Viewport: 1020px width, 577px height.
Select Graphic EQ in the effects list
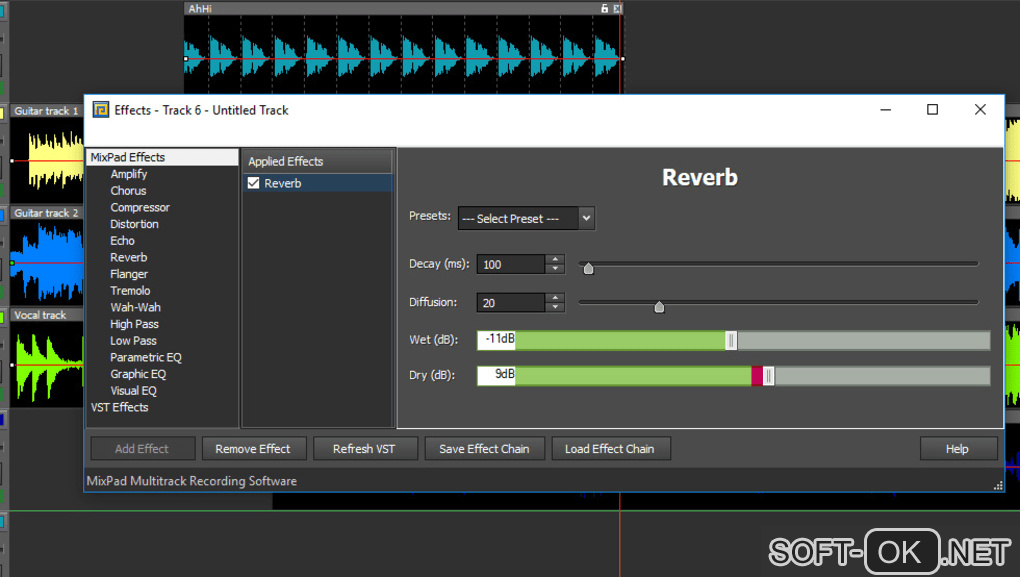pyautogui.click(x=138, y=374)
